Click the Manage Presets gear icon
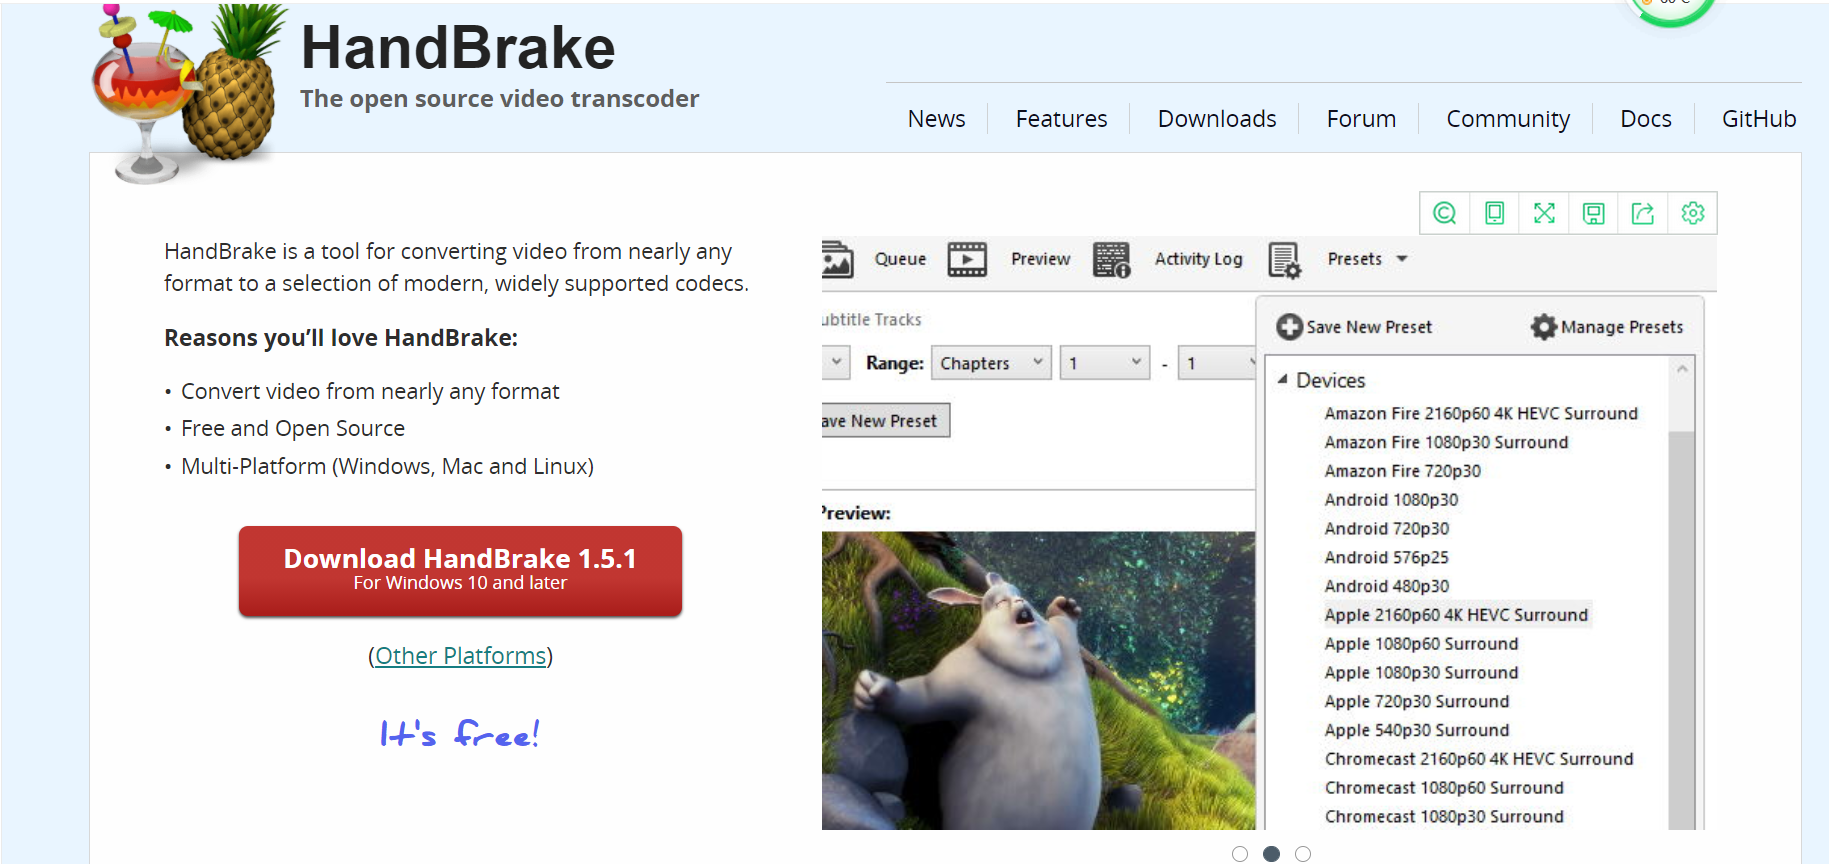The image size is (1829, 864). pos(1544,327)
